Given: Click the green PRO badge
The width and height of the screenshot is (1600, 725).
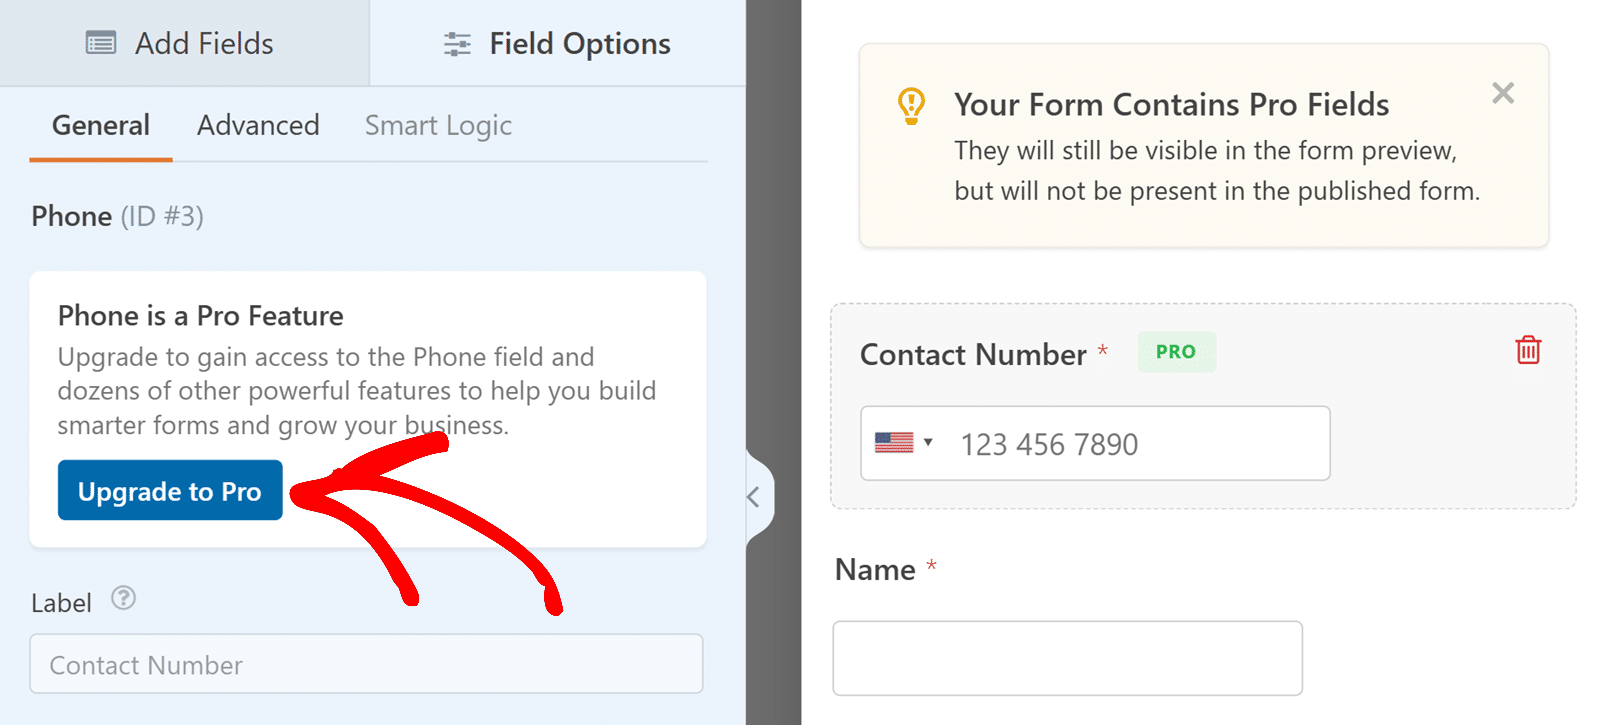Looking at the screenshot, I should [1176, 352].
